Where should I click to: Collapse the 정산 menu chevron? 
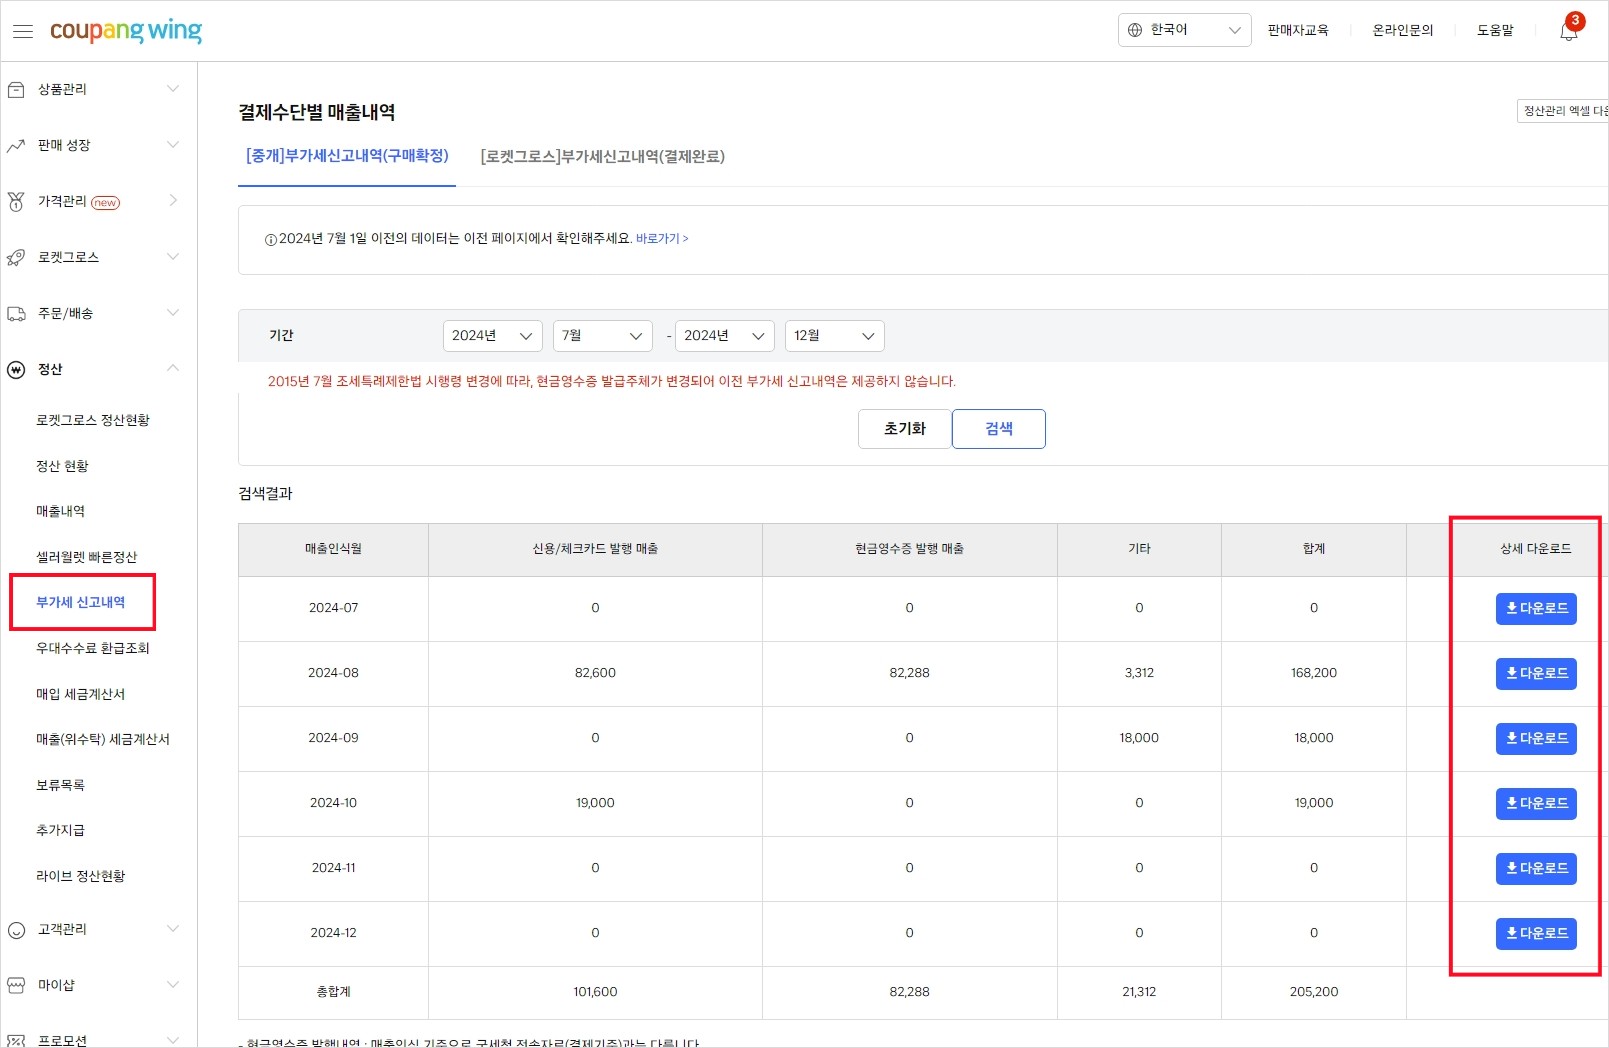coord(173,369)
